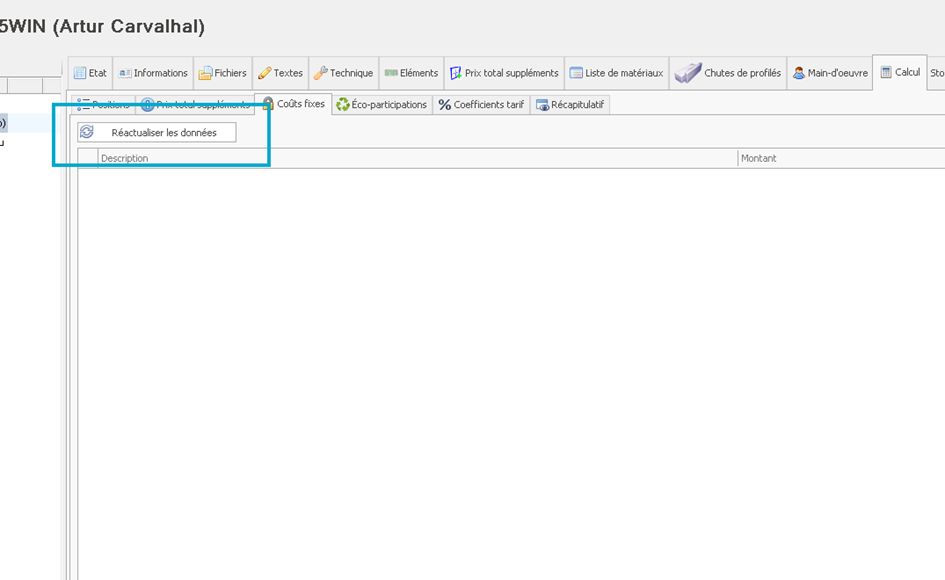
Task: Open Fichiers folder icon tab
Action: (222, 73)
